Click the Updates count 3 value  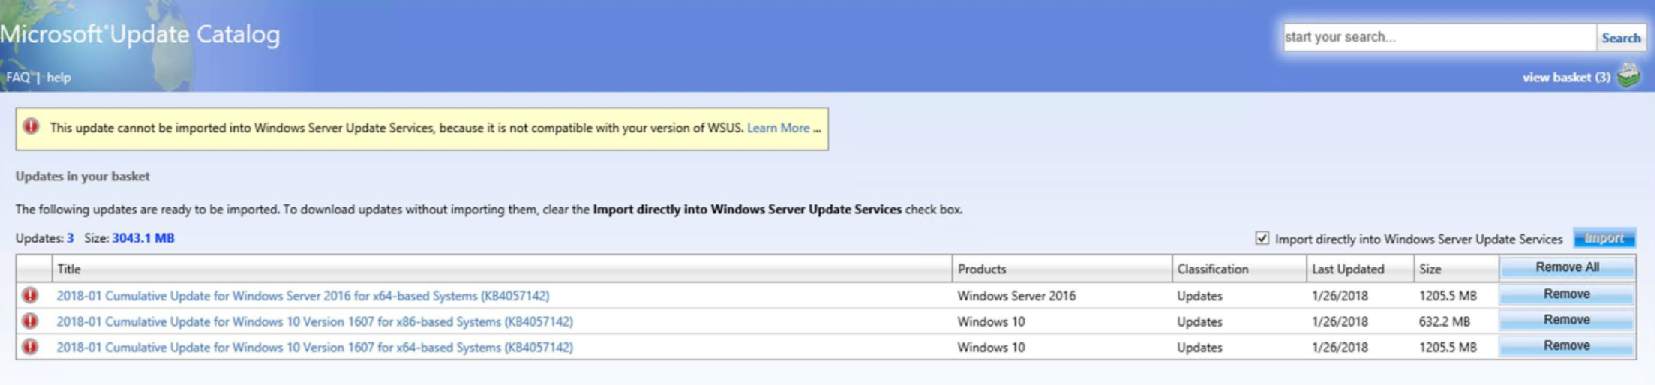click(x=70, y=238)
